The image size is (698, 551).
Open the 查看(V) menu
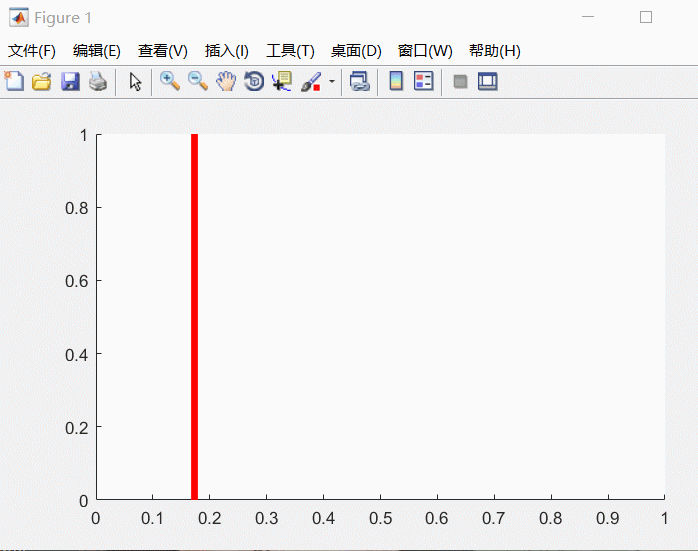click(162, 51)
